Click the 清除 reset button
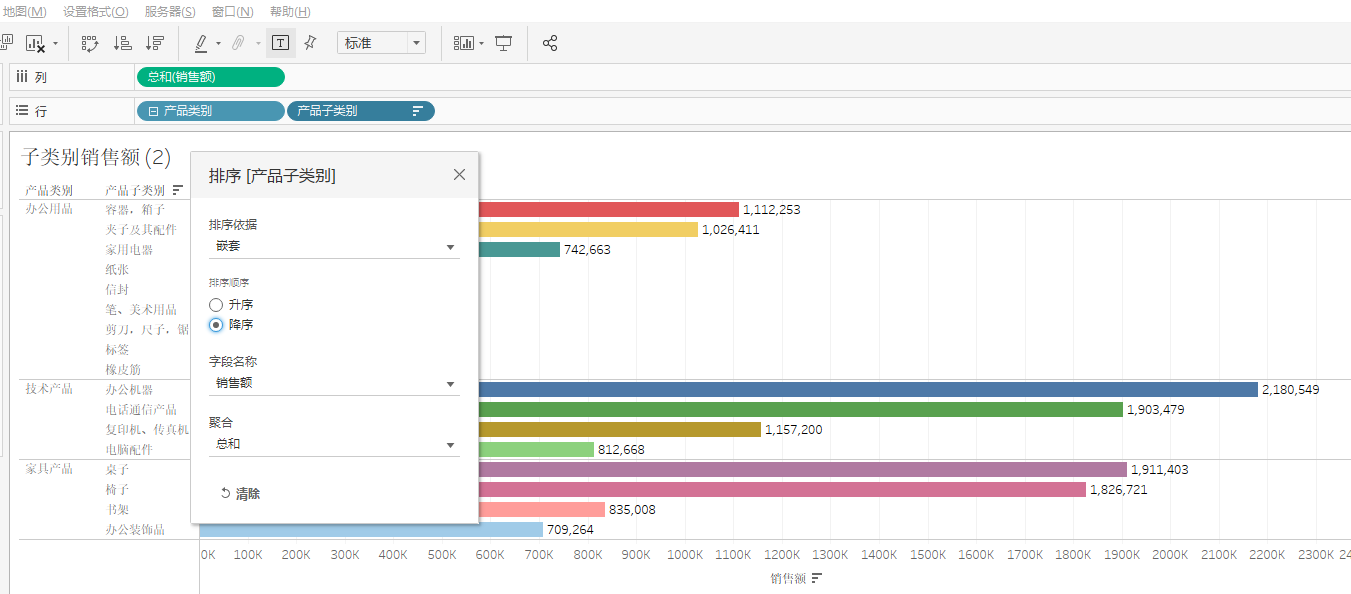 point(241,494)
